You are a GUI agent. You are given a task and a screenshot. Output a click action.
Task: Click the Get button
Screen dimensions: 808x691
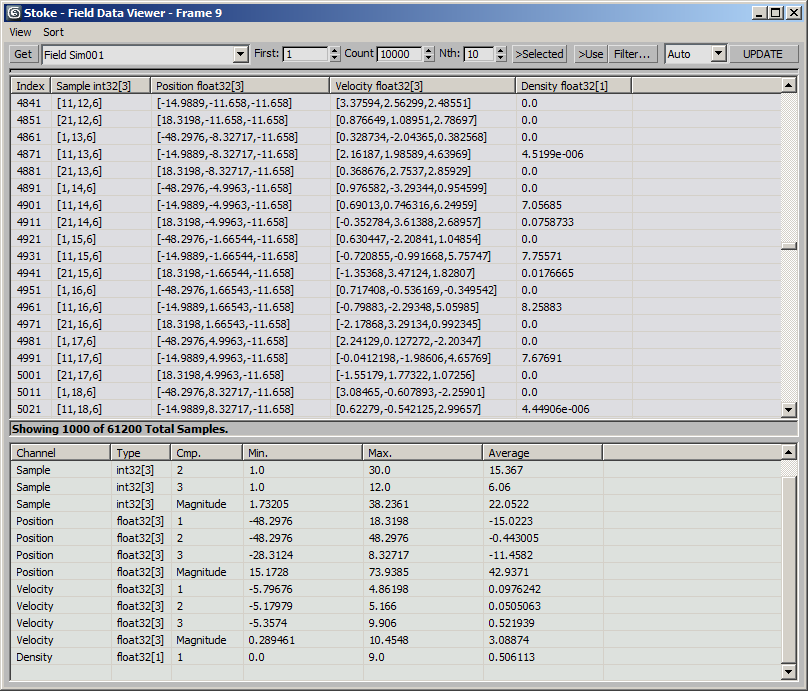point(23,54)
